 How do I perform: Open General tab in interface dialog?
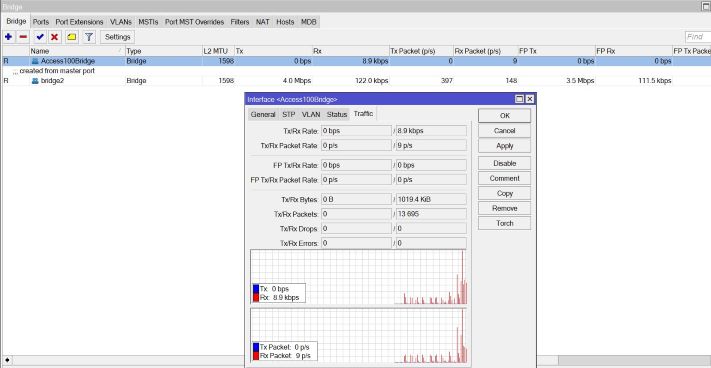tap(263, 114)
